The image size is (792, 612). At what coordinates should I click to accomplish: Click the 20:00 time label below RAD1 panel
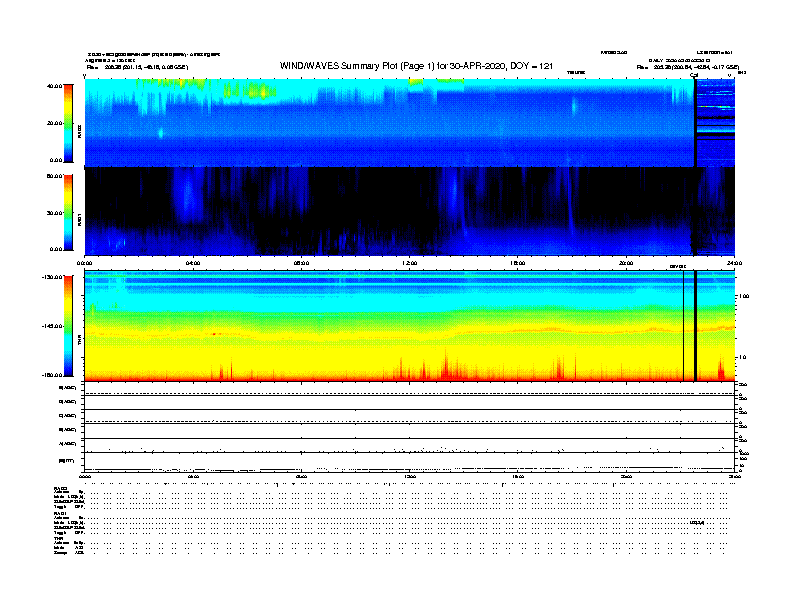[626, 263]
